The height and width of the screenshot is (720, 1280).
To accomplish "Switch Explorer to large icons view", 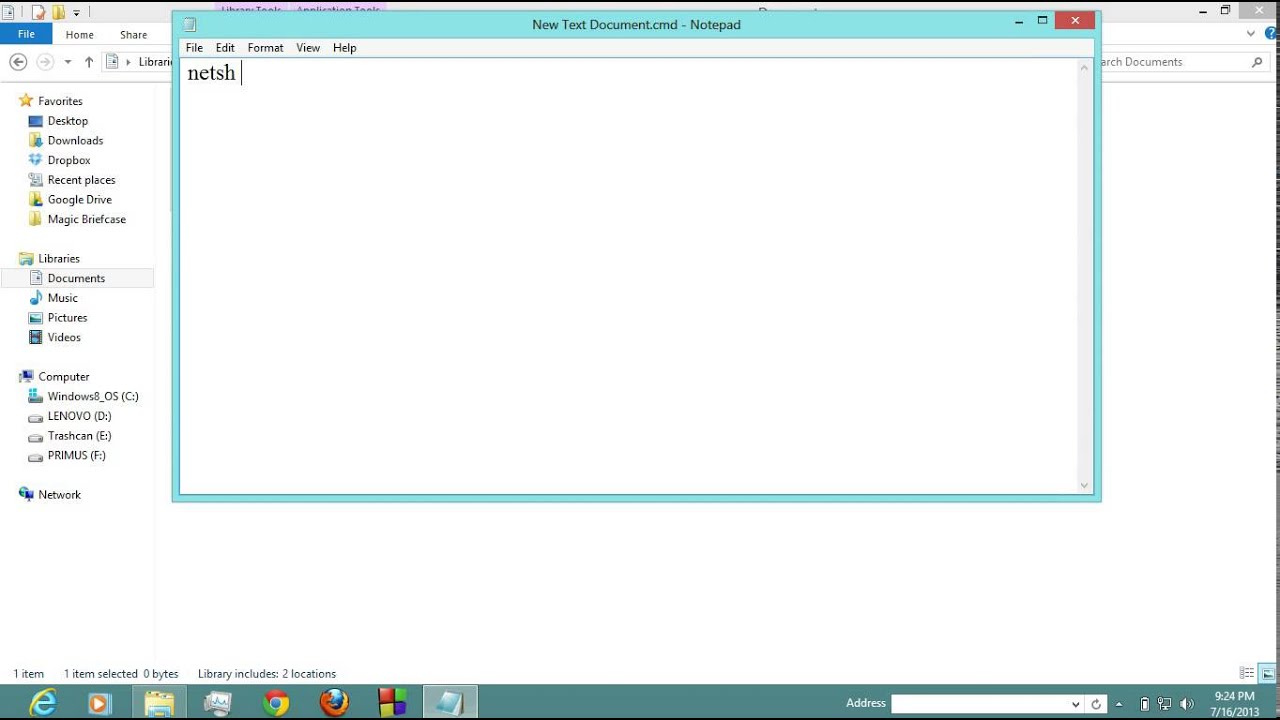I will click(x=1267, y=674).
